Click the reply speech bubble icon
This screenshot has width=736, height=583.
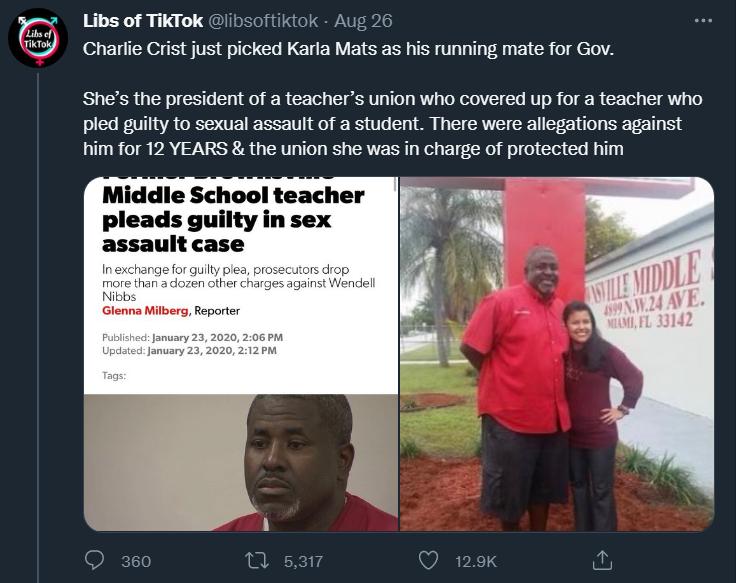[94, 560]
